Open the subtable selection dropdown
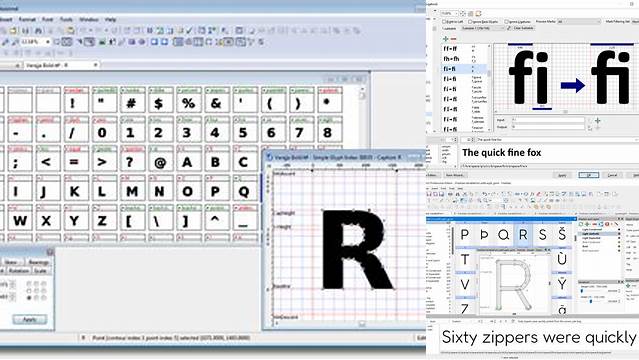The image size is (639, 360). [x=483, y=28]
